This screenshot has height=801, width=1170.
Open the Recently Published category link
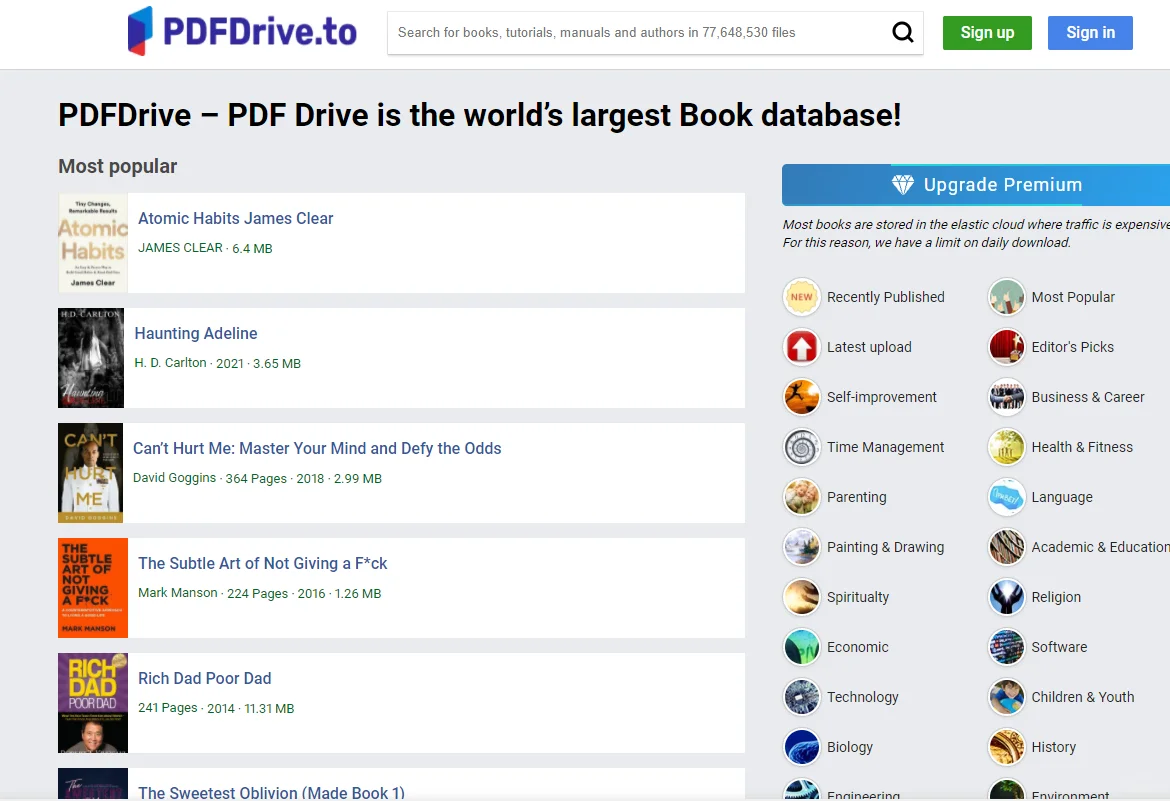886,297
